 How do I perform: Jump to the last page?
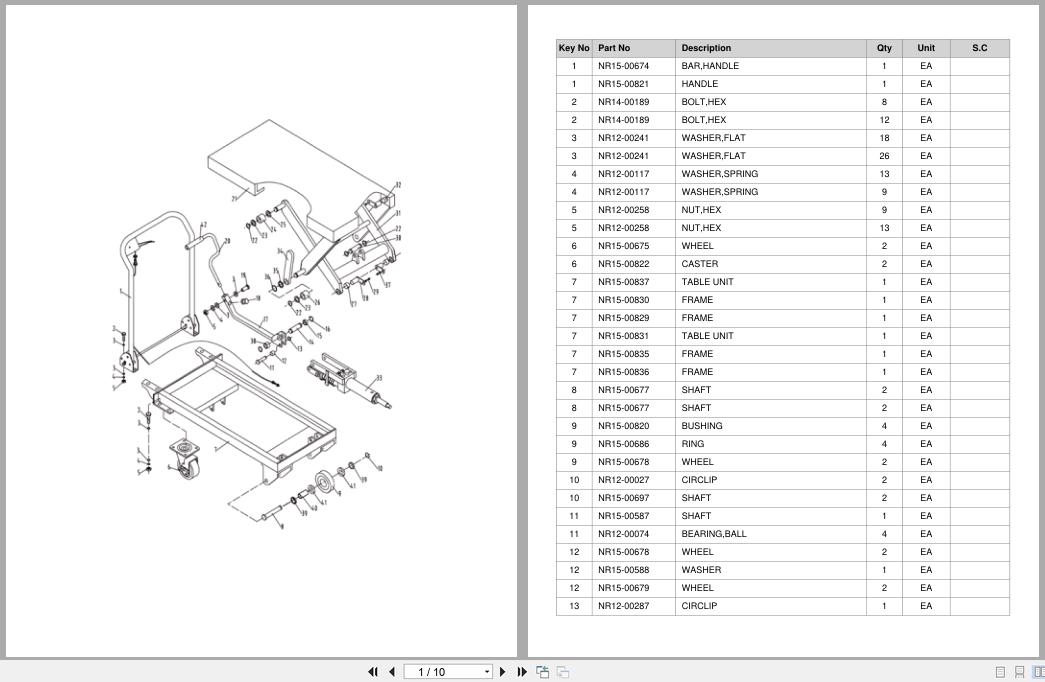[x=522, y=671]
